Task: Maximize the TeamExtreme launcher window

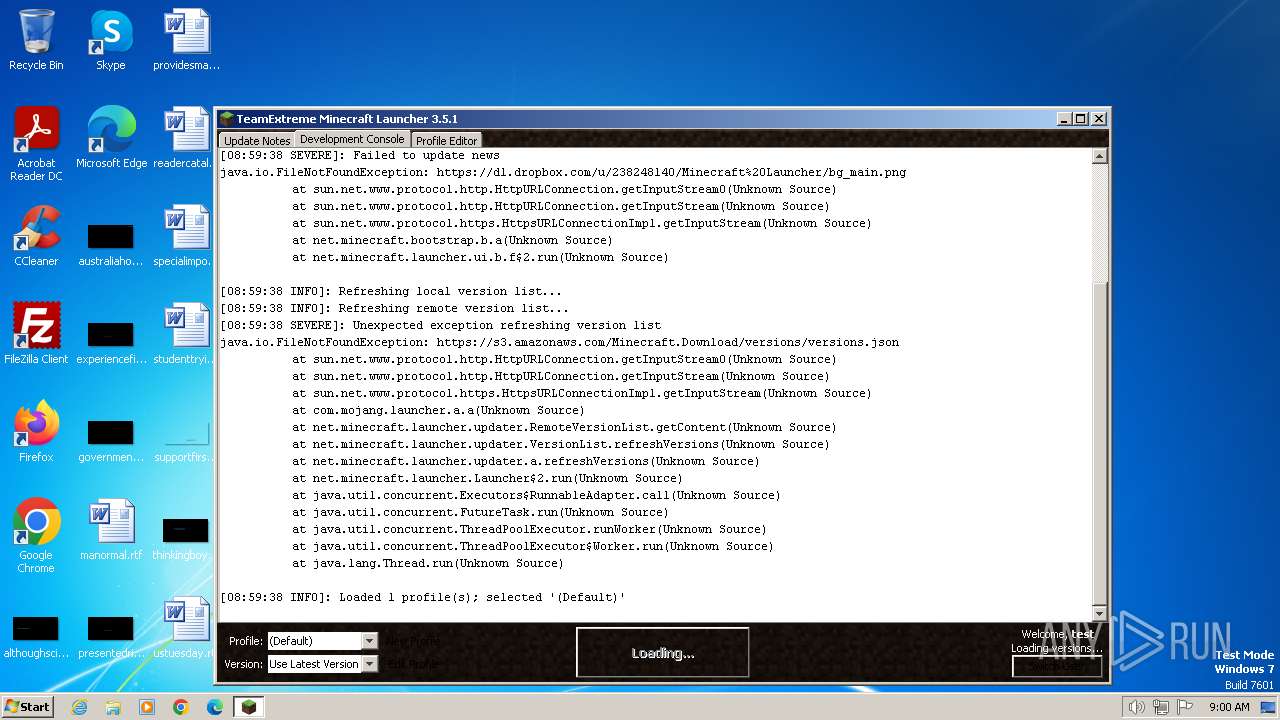Action: 1080,118
